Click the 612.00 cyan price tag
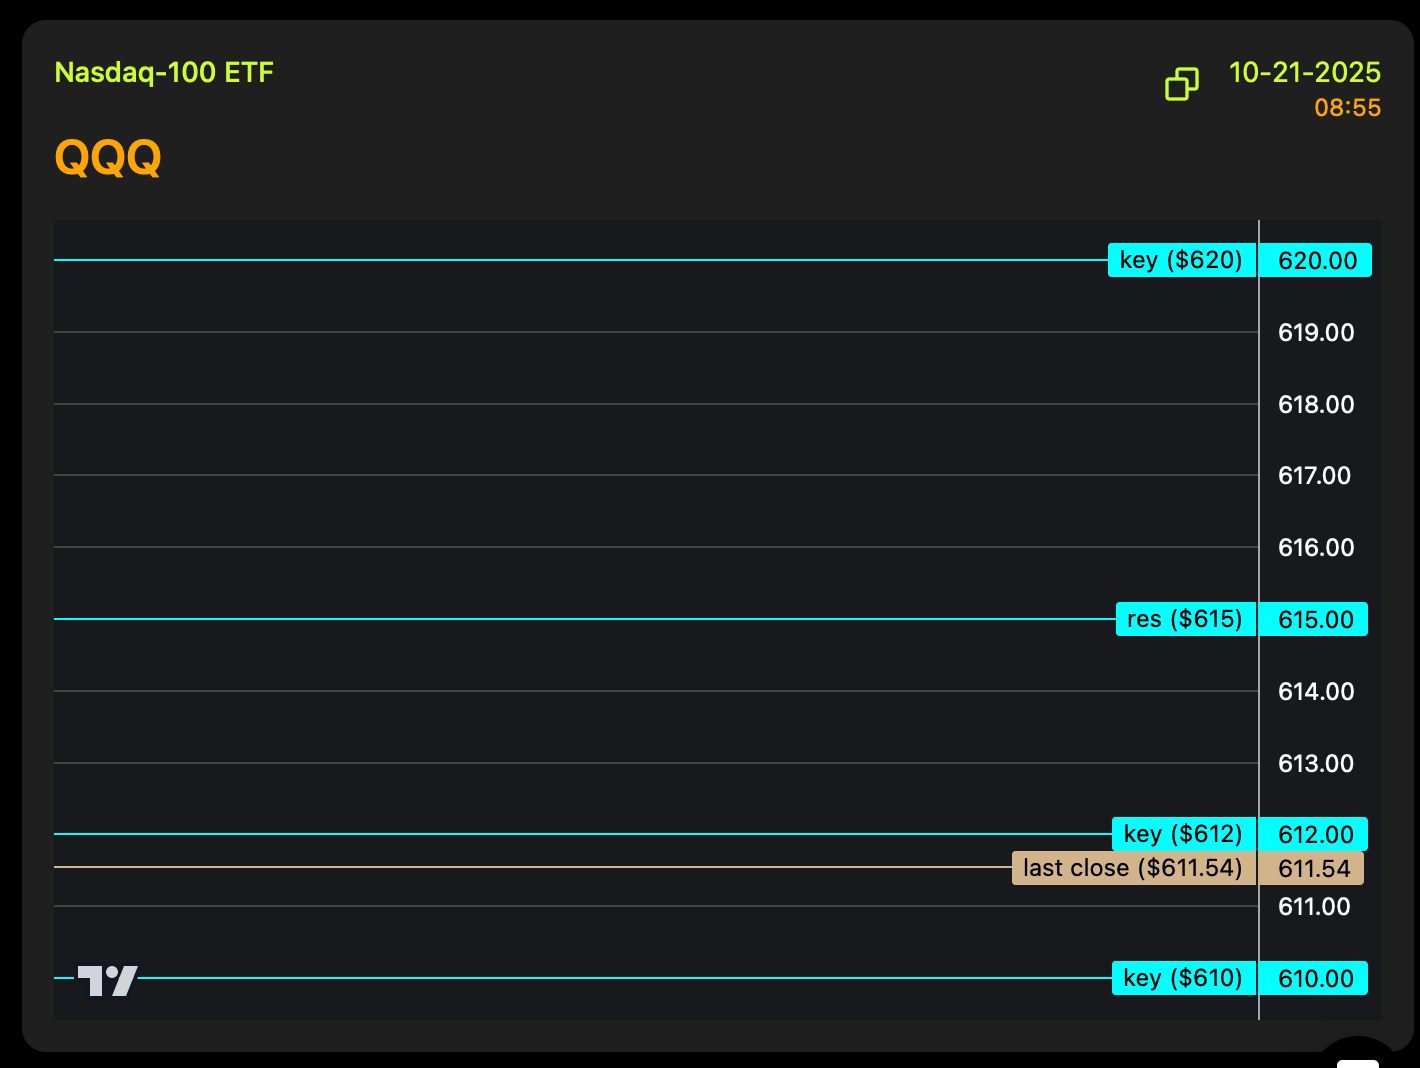1420x1068 pixels. [x=1314, y=835]
